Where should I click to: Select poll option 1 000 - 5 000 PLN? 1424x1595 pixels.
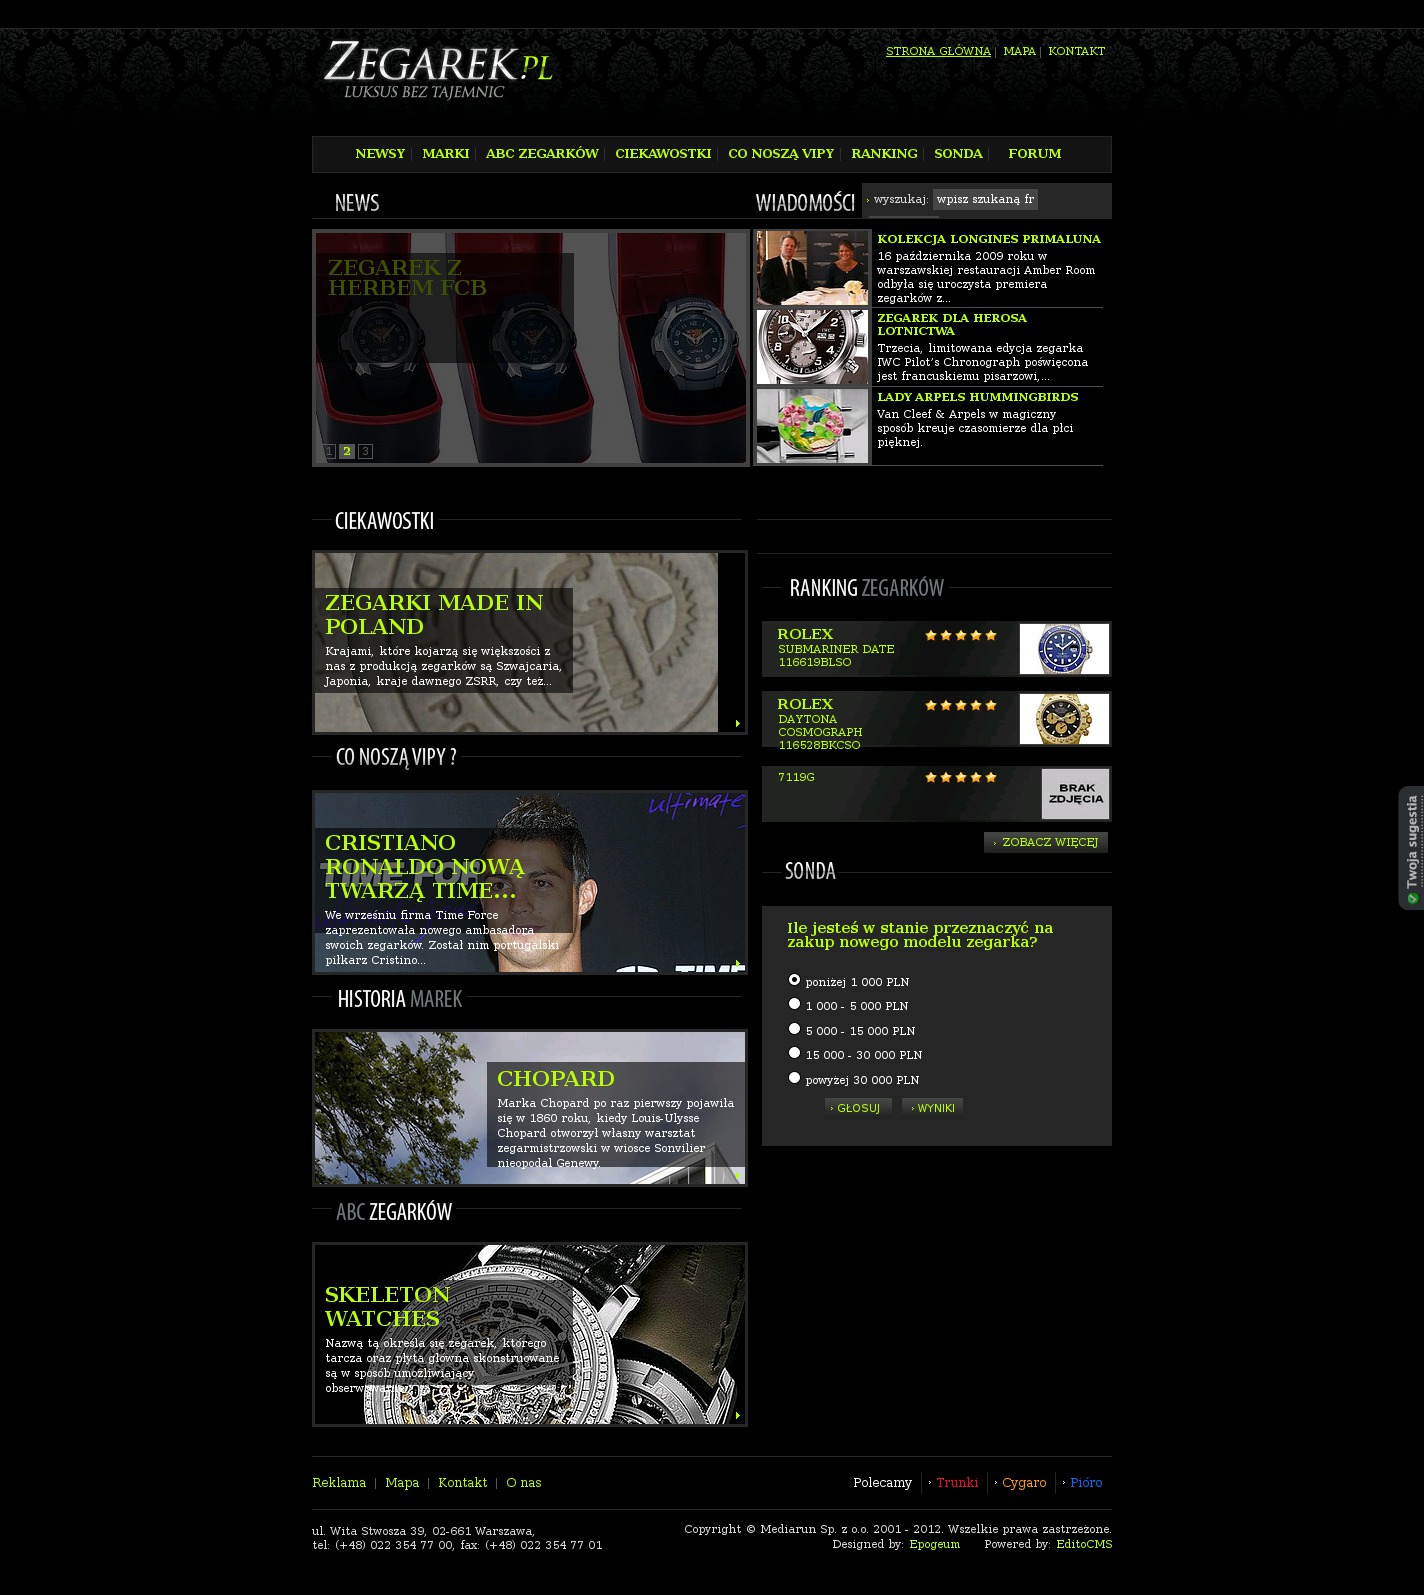click(794, 1004)
